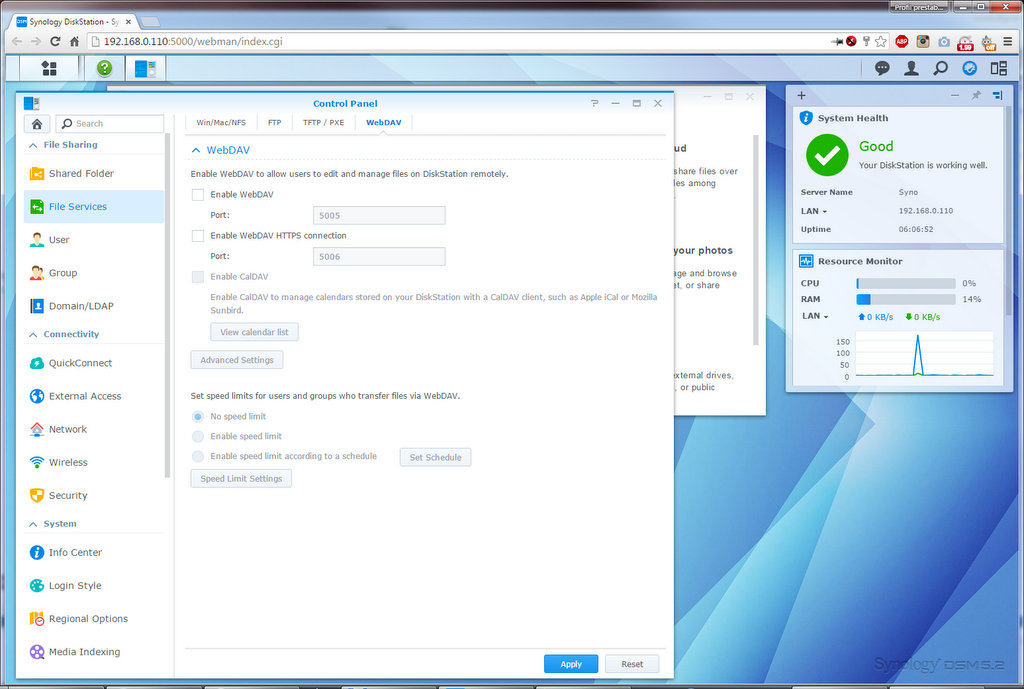The image size is (1024, 689).
Task: Tick the Enable CalDAV checkbox
Action: point(198,277)
